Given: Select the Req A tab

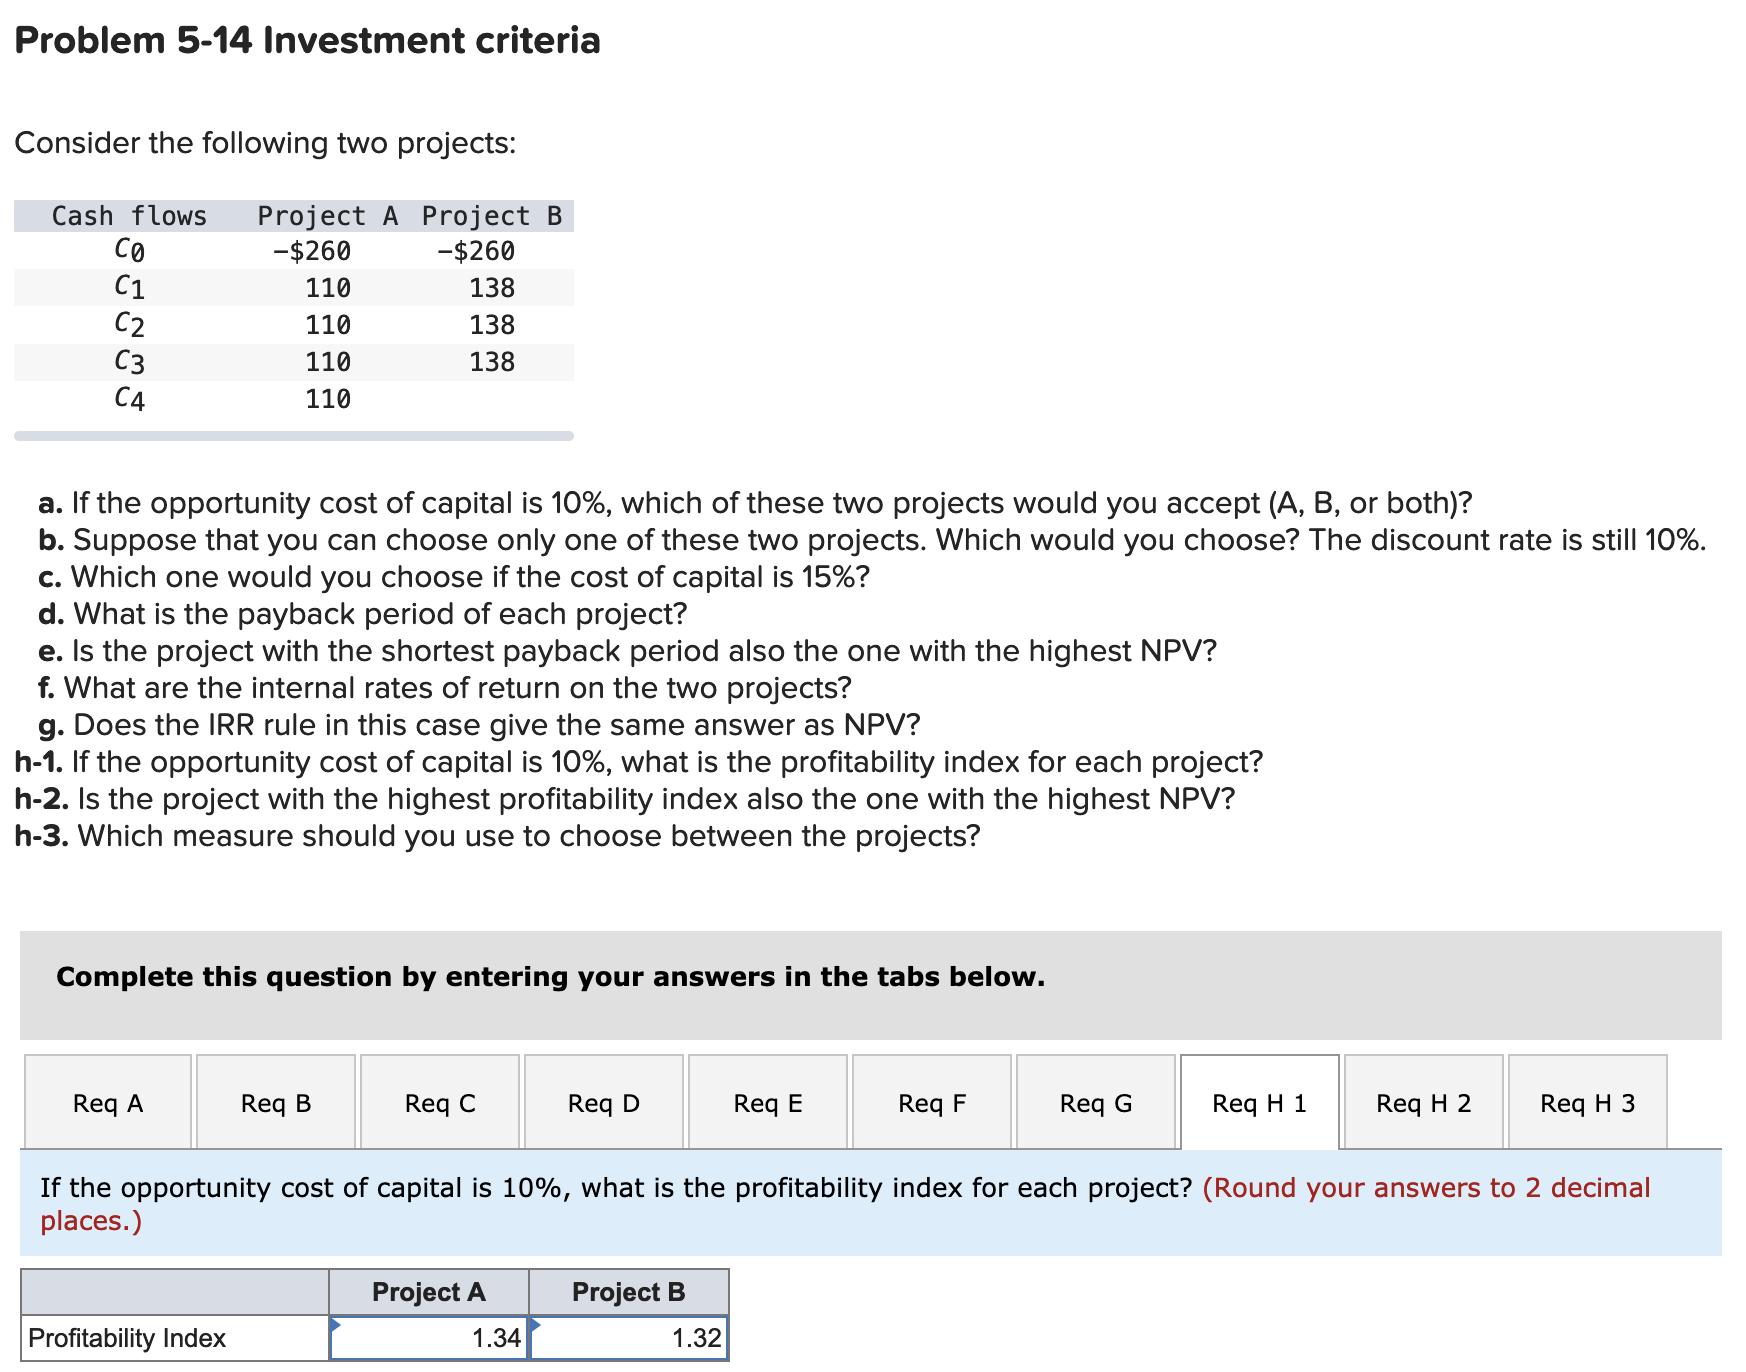Looking at the screenshot, I should [x=107, y=1102].
